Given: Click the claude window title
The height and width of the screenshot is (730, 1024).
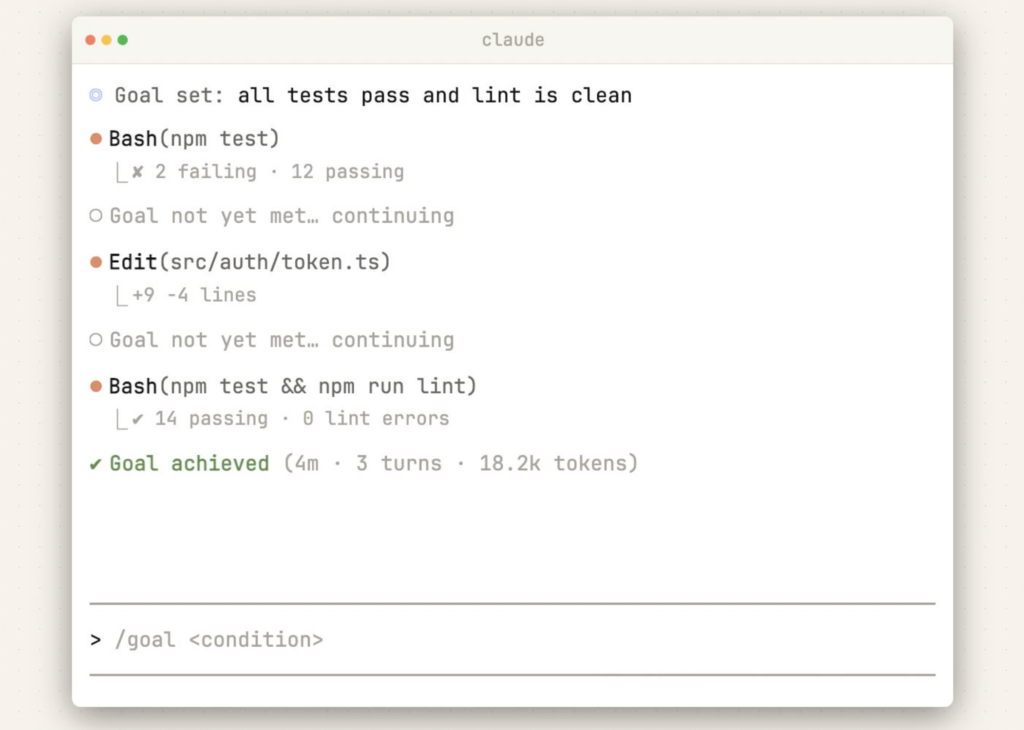Looking at the screenshot, I should coord(513,40).
